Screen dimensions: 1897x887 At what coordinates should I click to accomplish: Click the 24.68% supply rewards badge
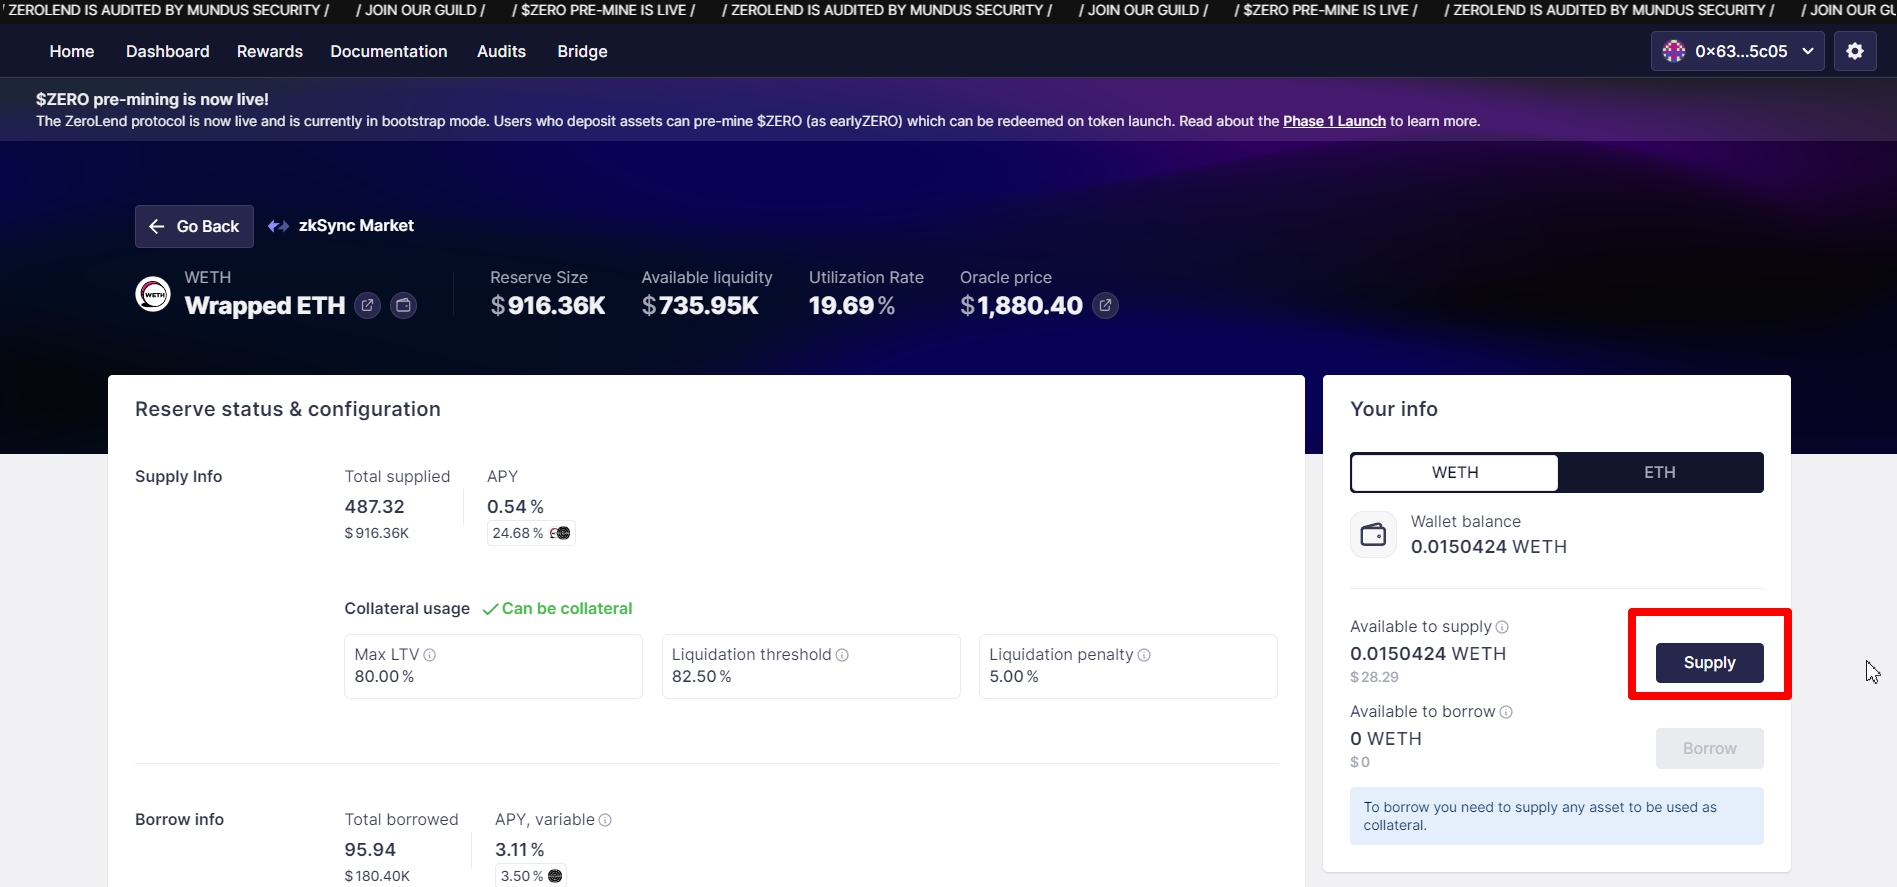(x=531, y=533)
